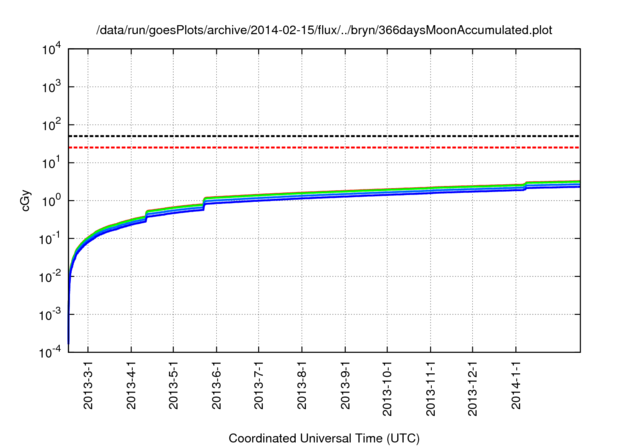Image resolution: width=640 pixels, height=448 pixels.
Task: Click the plot title file path
Action: (324, 31)
